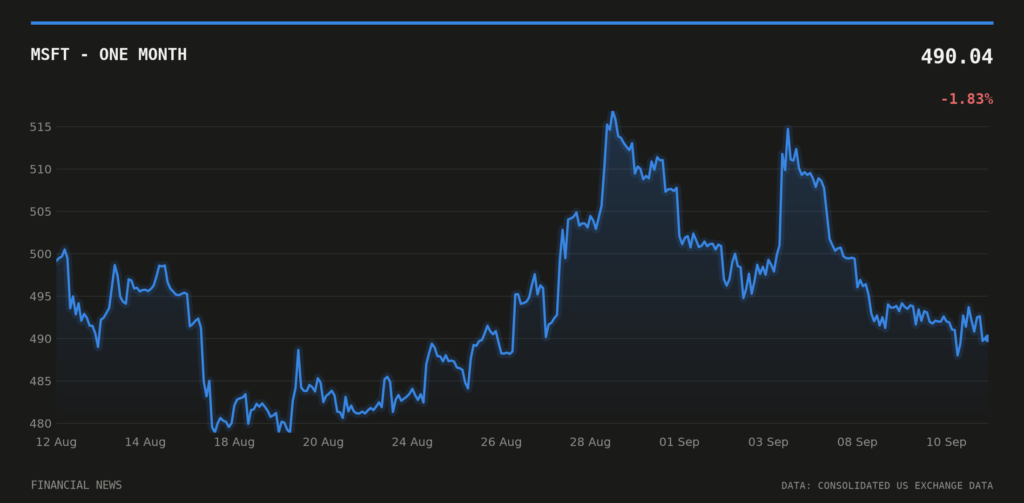Click the 08 Sep date label
The image size is (1024, 503).
(x=857, y=442)
